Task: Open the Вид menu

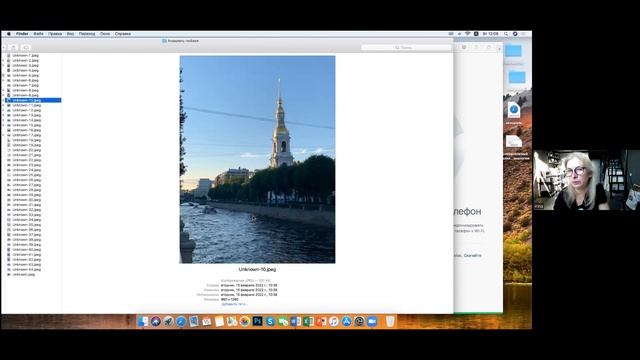Action: point(70,34)
